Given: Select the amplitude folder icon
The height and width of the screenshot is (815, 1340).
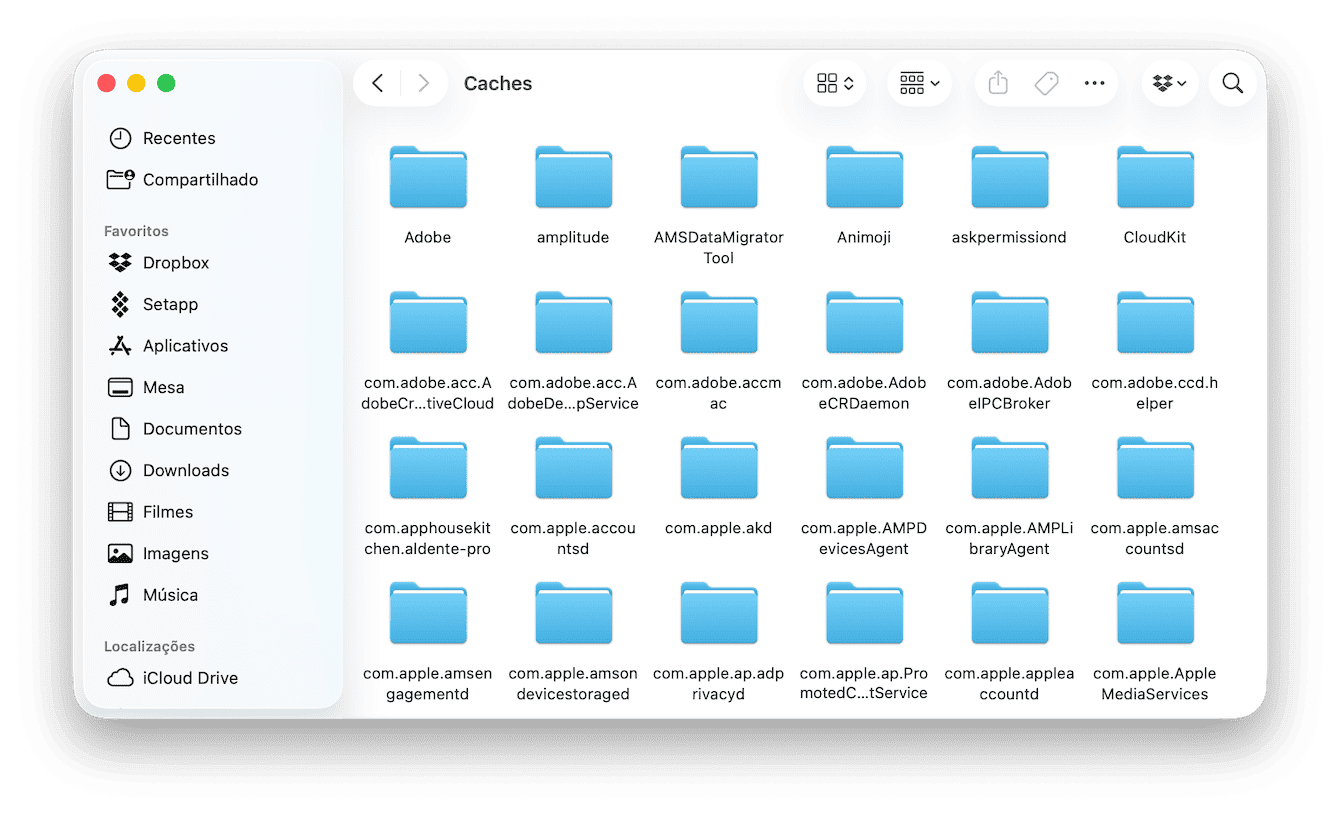Looking at the screenshot, I should pyautogui.click(x=573, y=177).
